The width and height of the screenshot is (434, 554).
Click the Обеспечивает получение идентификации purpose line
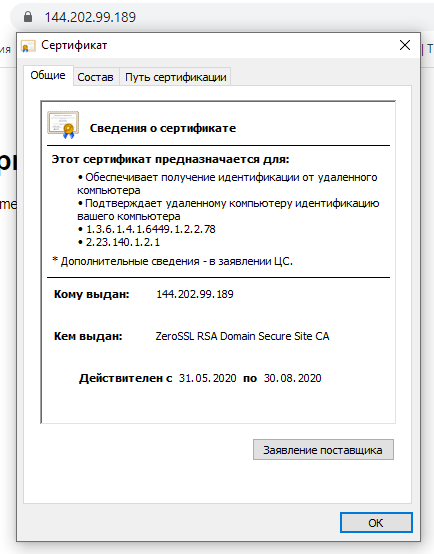click(227, 183)
